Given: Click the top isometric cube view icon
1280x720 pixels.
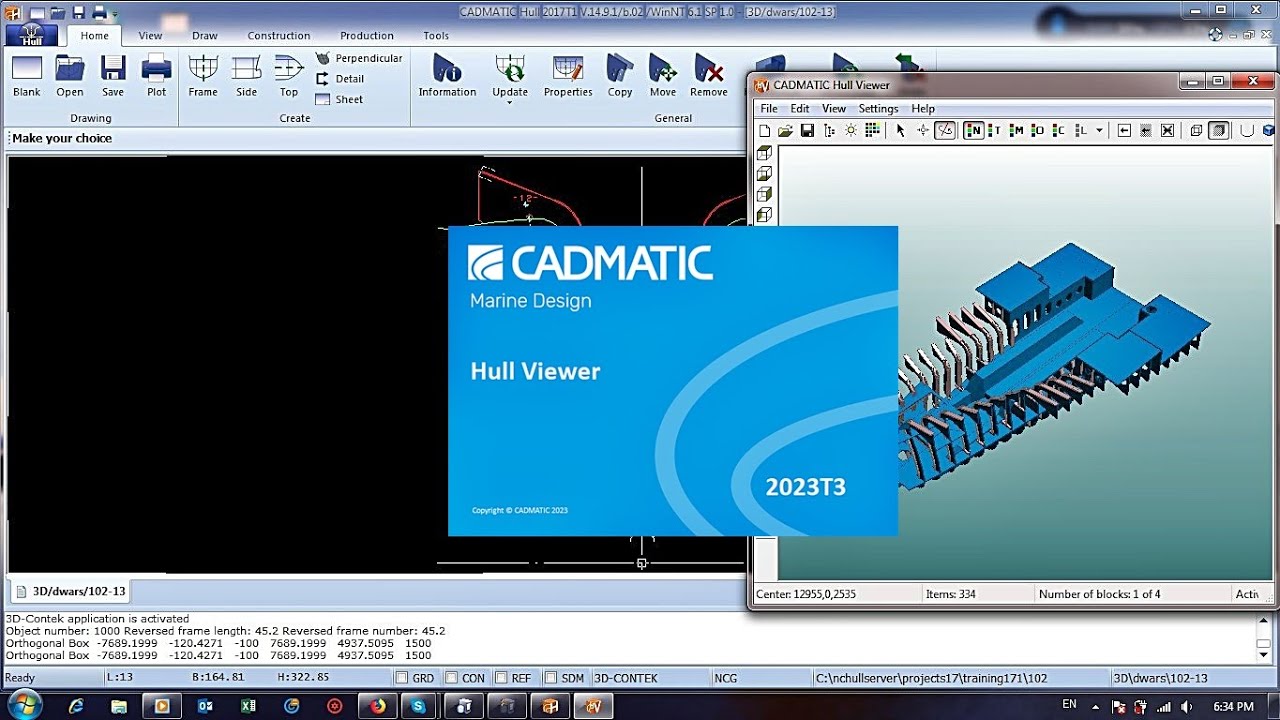Looking at the screenshot, I should pos(765,153).
